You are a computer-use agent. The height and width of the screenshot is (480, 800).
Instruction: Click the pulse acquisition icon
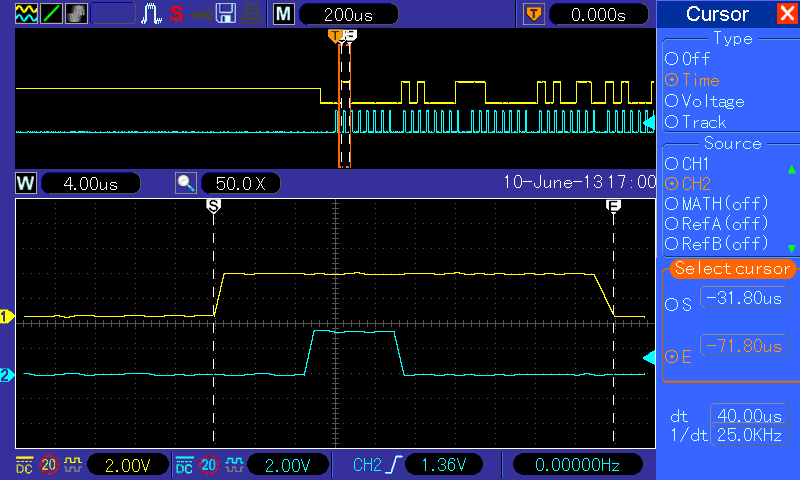click(x=151, y=13)
